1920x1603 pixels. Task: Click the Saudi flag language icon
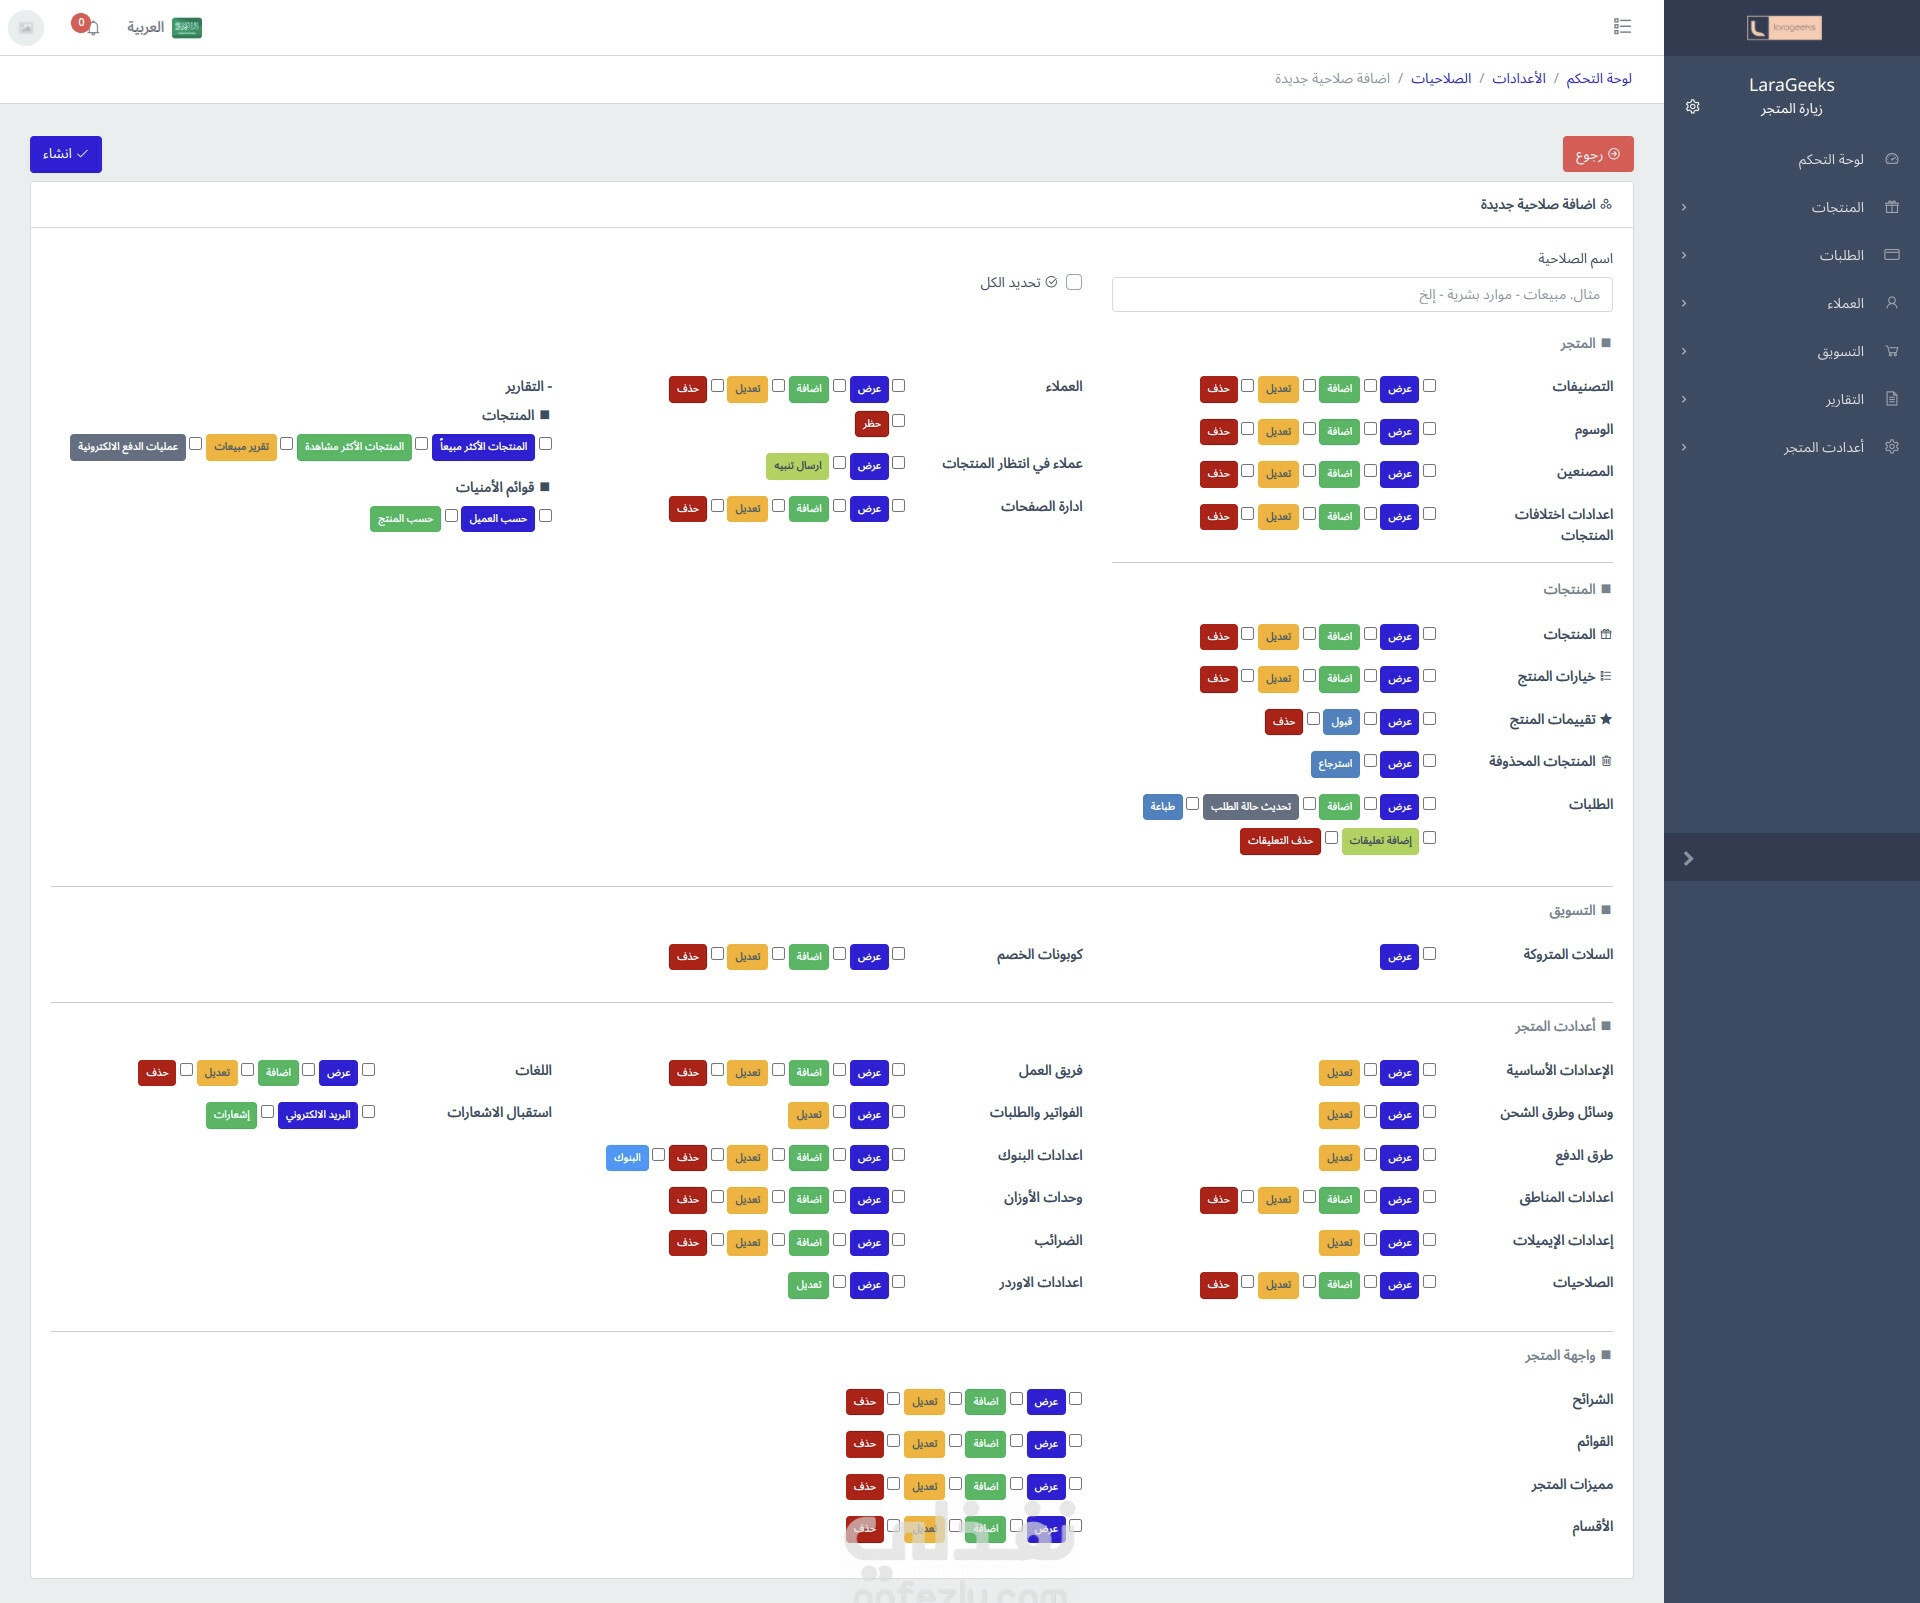187,28
